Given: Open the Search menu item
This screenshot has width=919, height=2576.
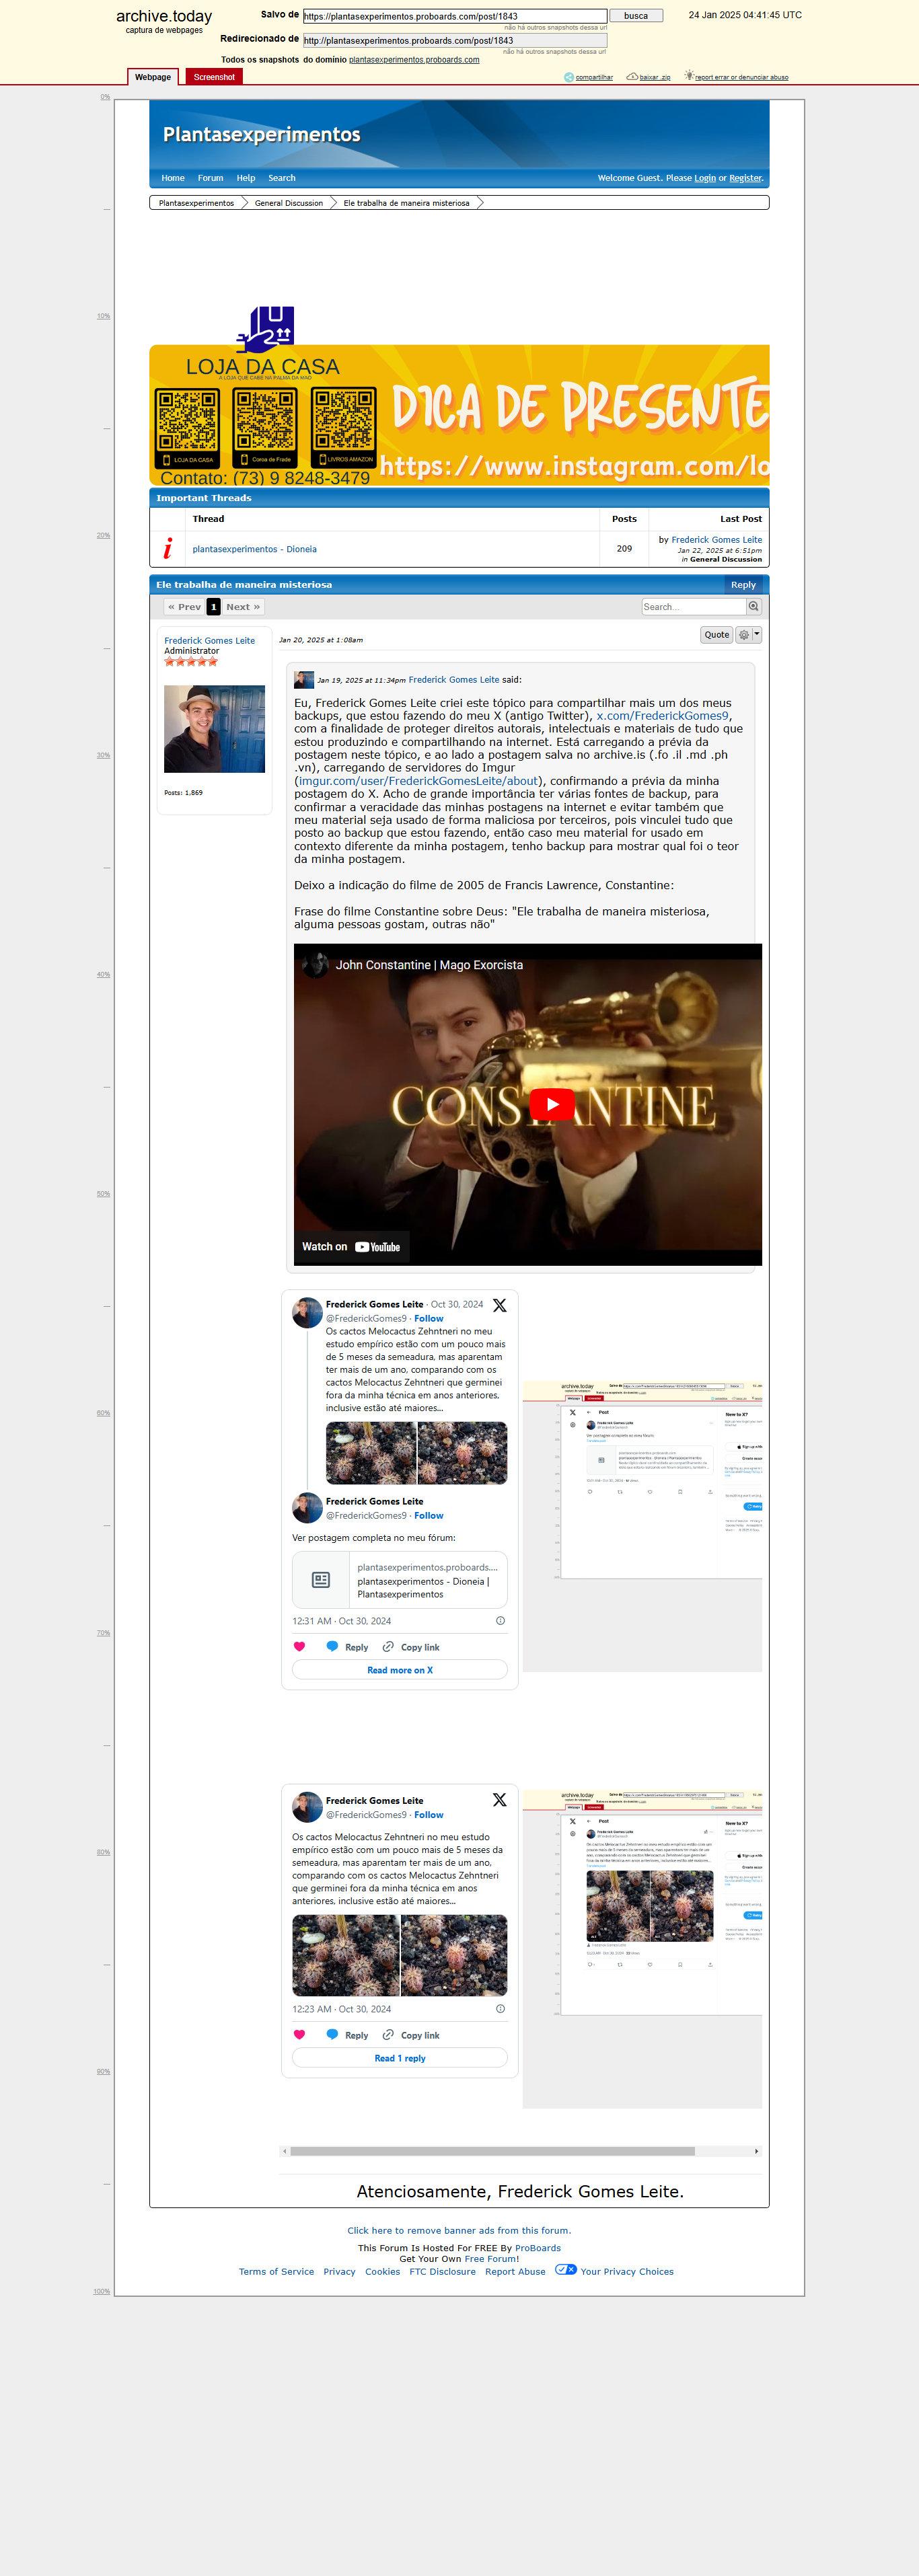Looking at the screenshot, I should 282,178.
